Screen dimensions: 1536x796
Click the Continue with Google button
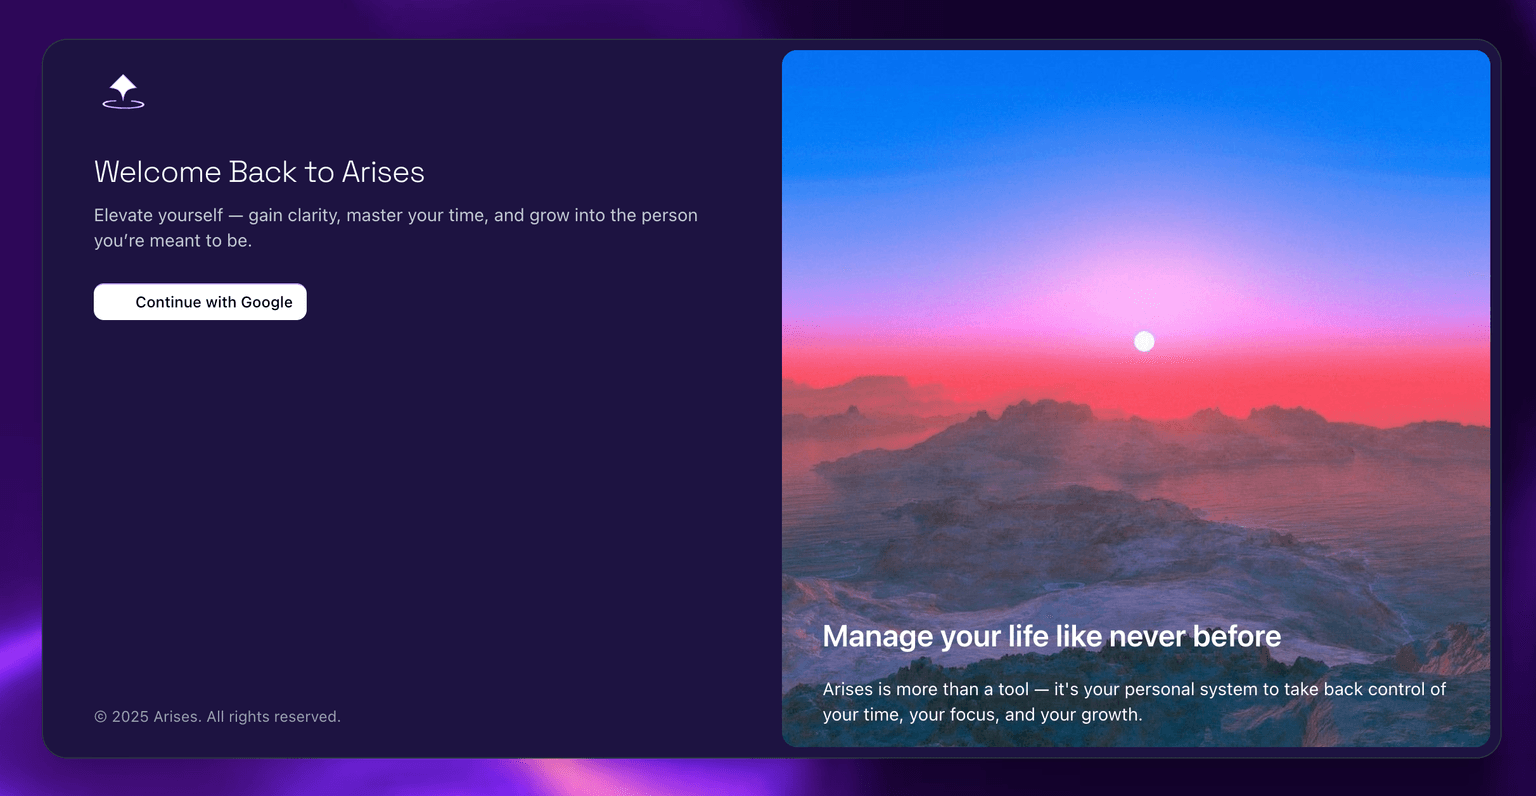tap(200, 302)
